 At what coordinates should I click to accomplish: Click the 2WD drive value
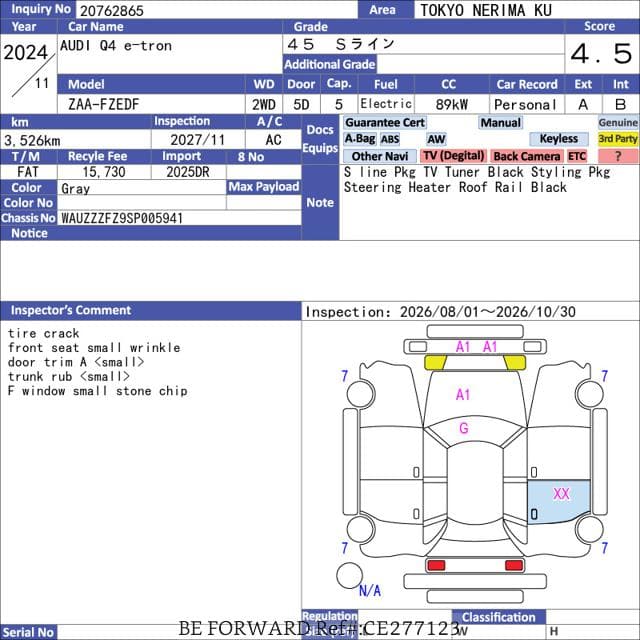pos(264,104)
